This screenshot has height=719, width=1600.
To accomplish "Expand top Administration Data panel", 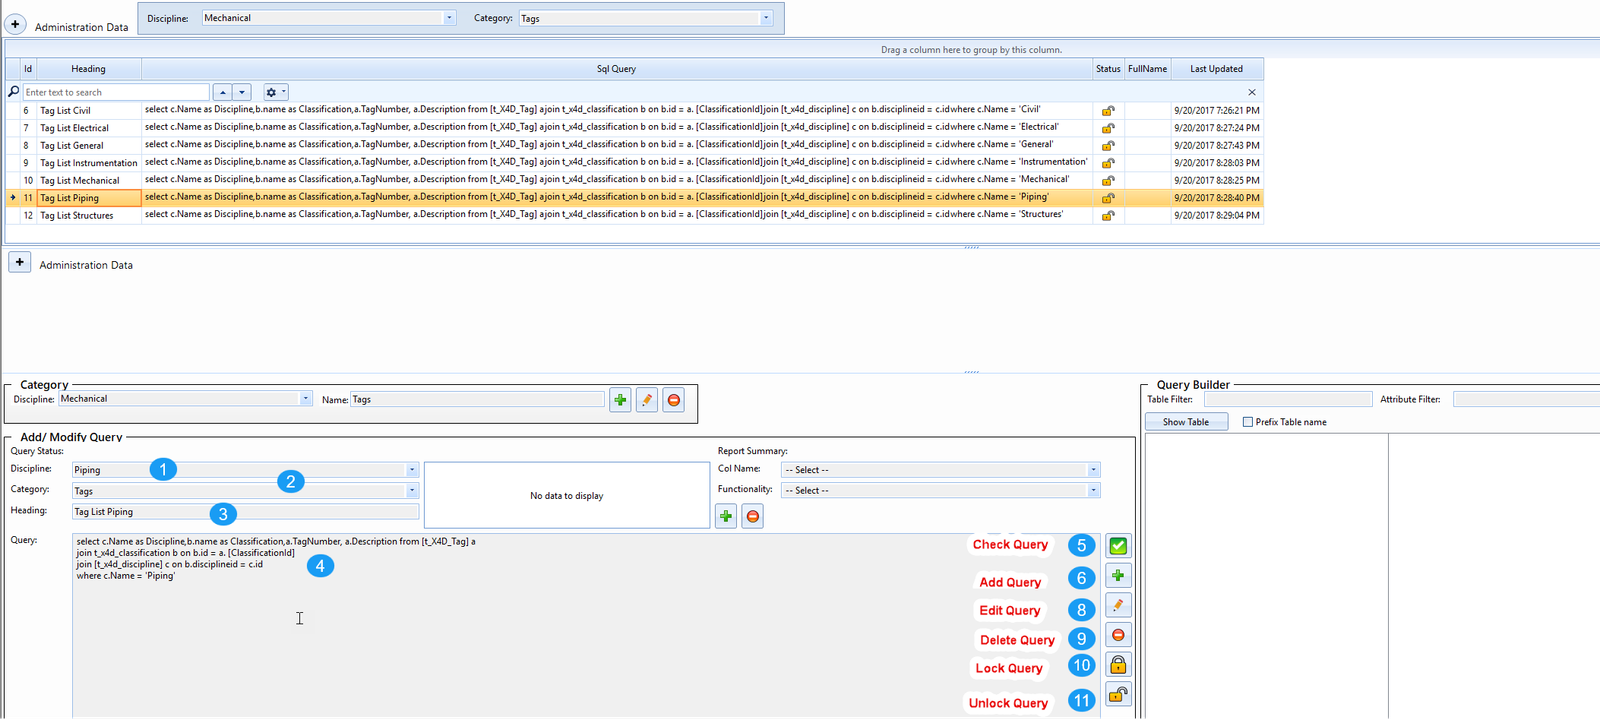I will tap(16, 24).
